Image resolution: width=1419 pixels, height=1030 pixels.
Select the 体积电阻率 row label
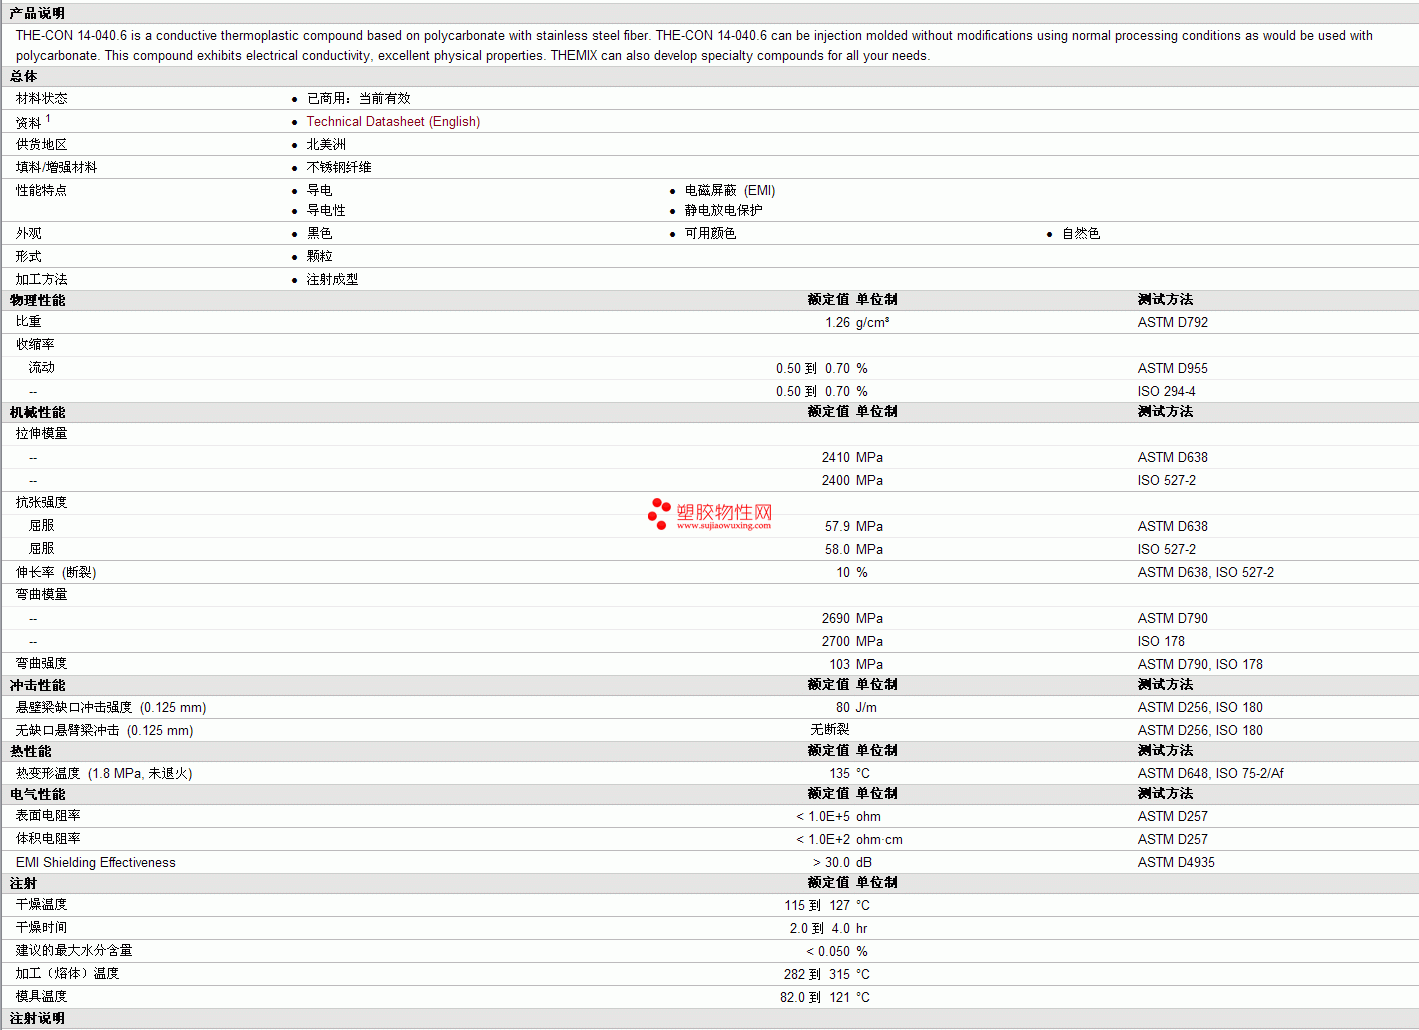click(x=48, y=839)
